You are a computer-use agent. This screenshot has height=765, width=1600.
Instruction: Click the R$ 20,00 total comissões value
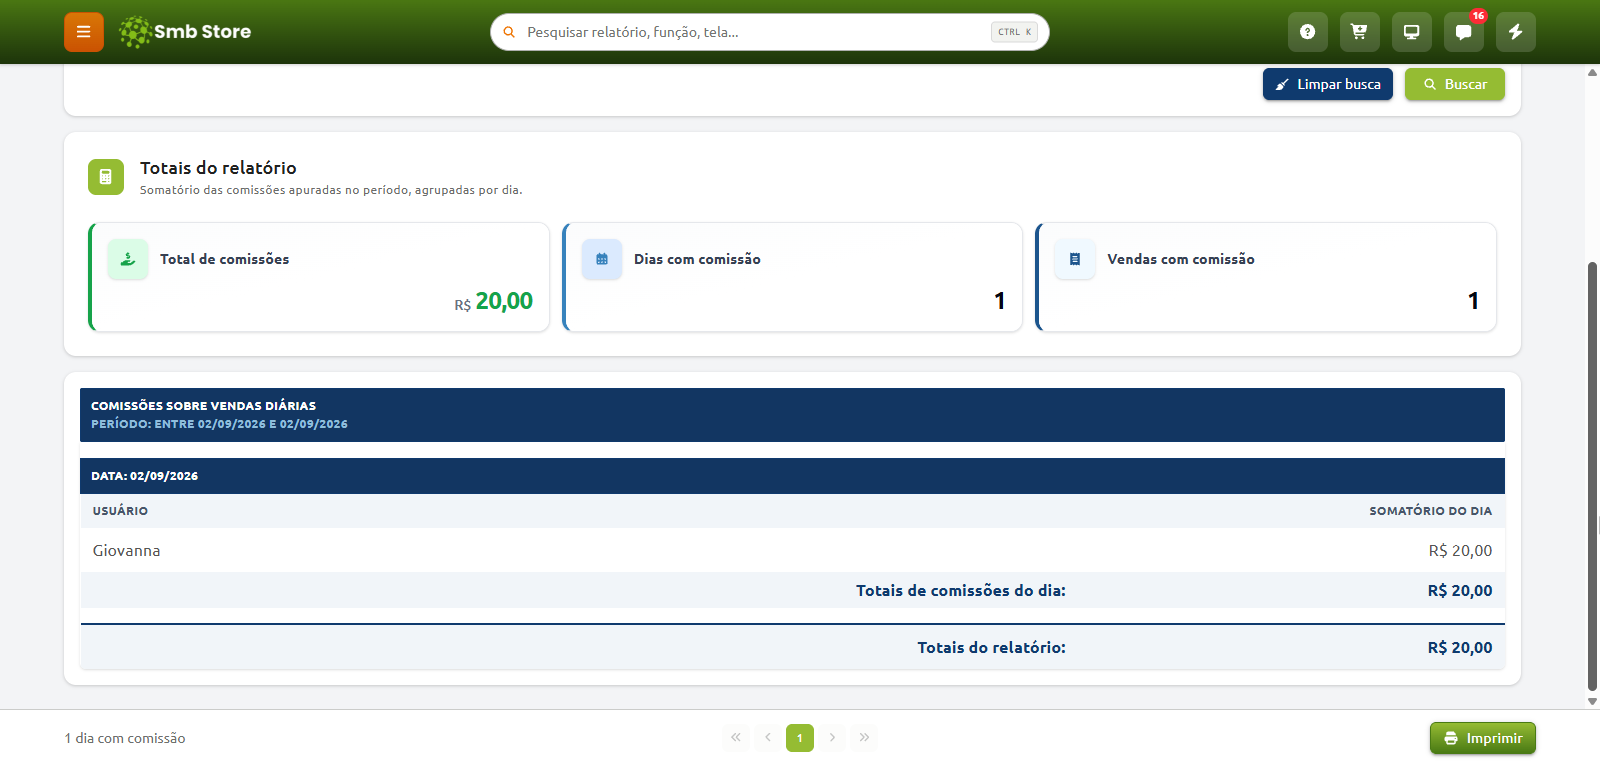pyautogui.click(x=494, y=301)
